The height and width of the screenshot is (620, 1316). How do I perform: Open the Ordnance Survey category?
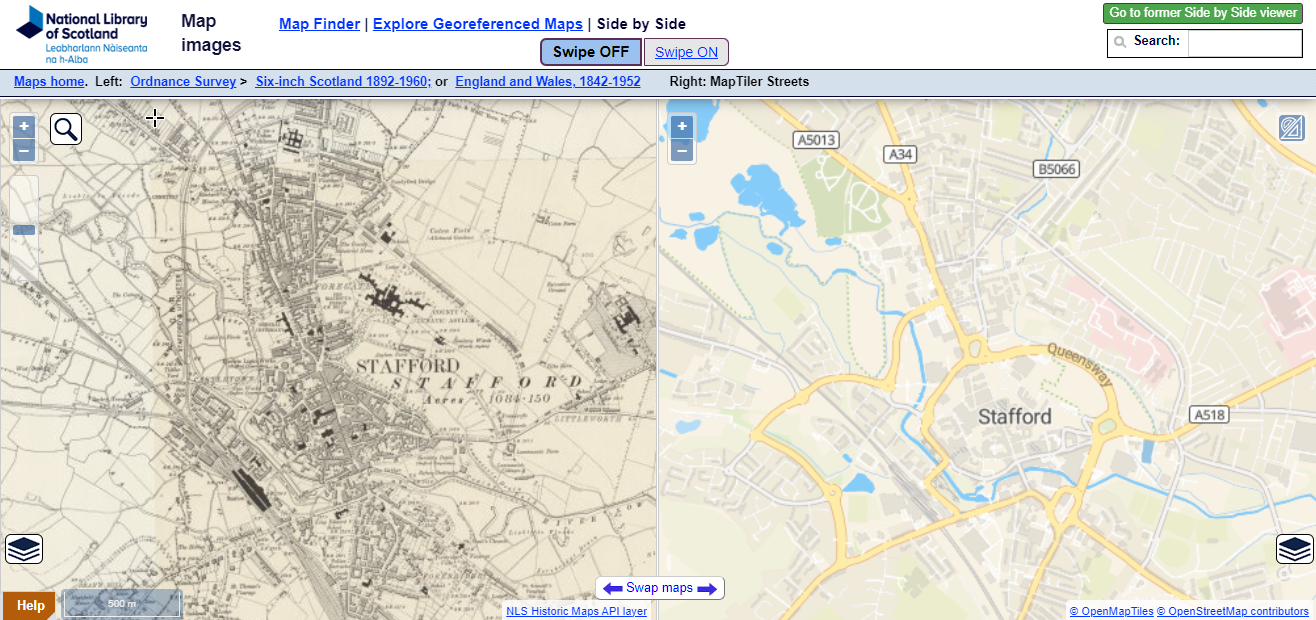pos(183,81)
